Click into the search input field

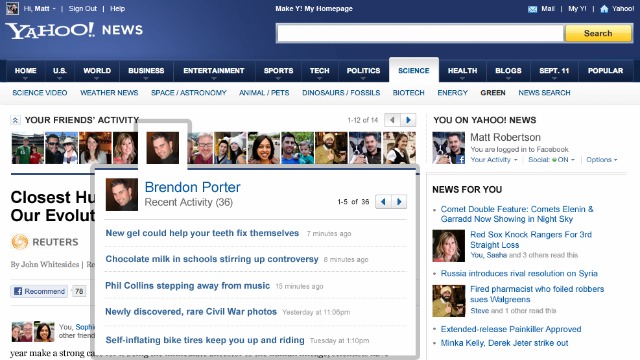pos(420,33)
